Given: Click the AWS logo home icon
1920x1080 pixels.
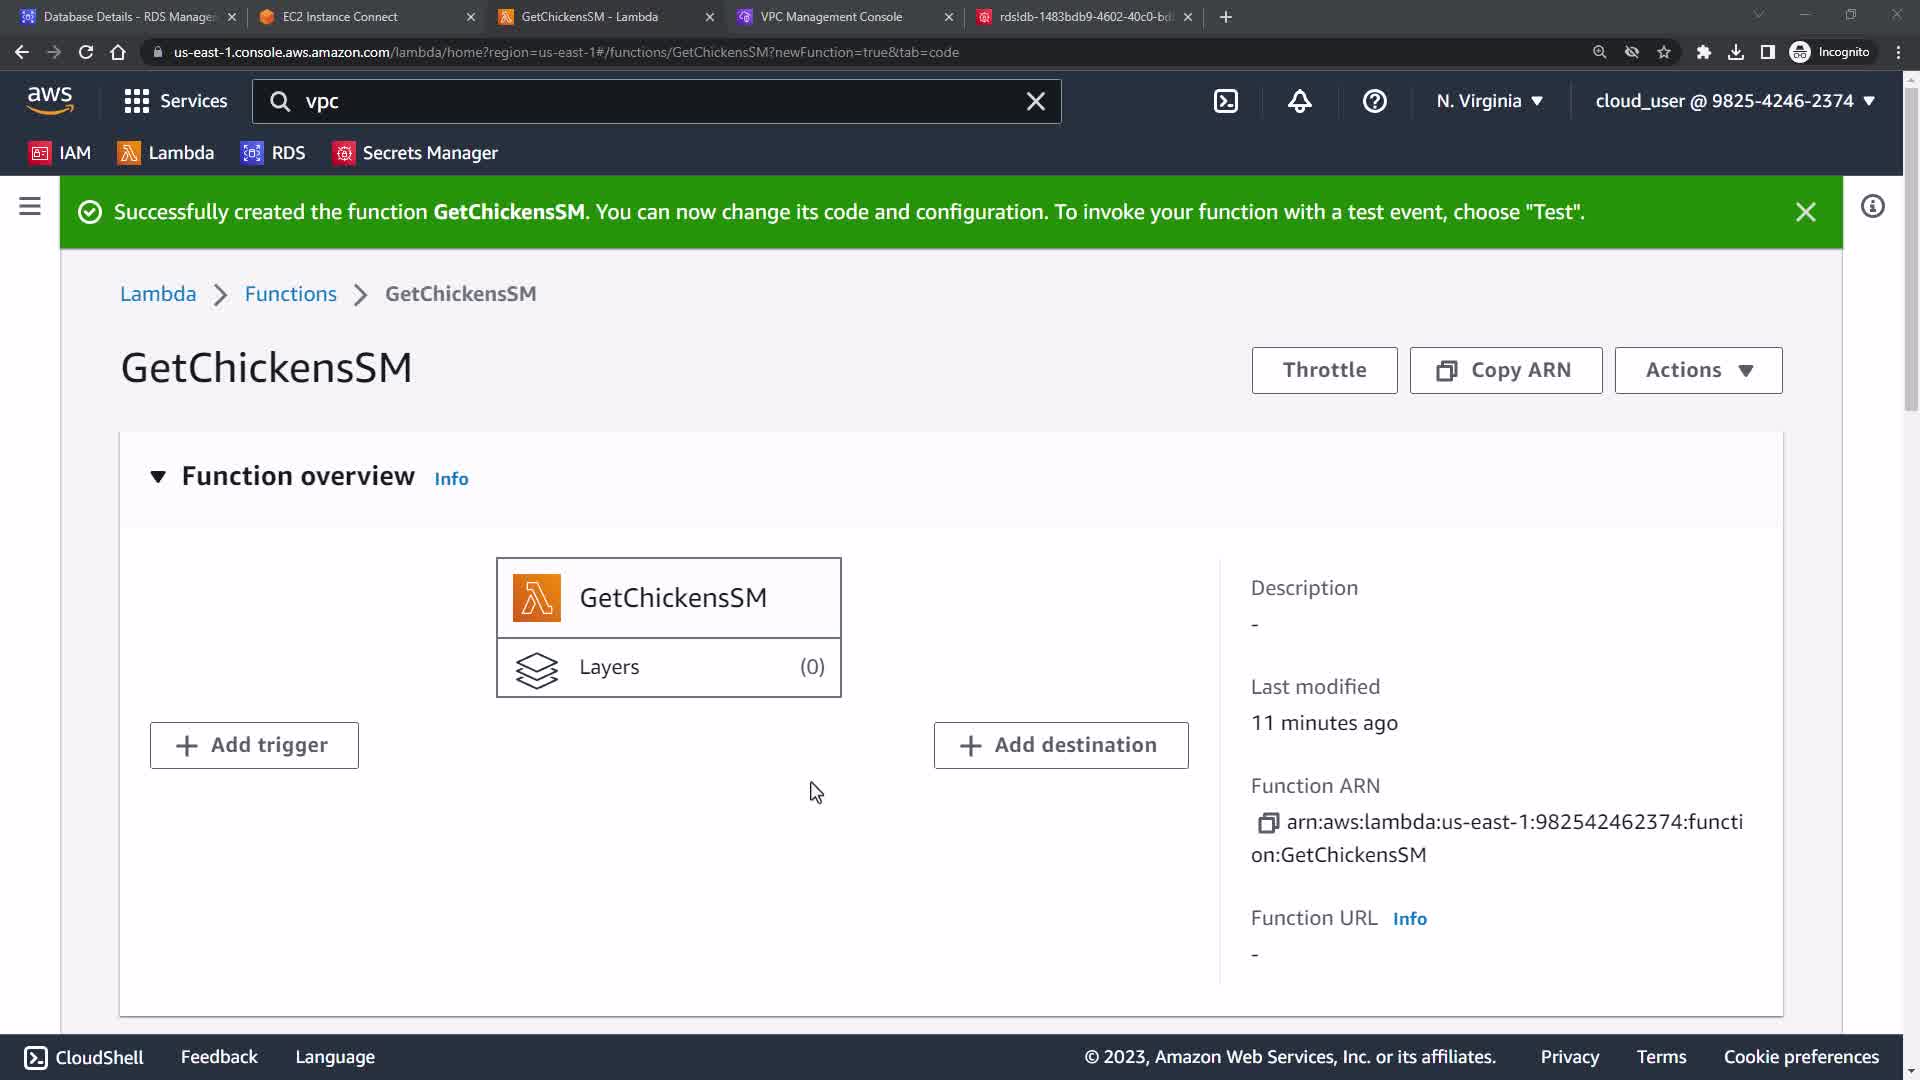Looking at the screenshot, I should pos(50,101).
